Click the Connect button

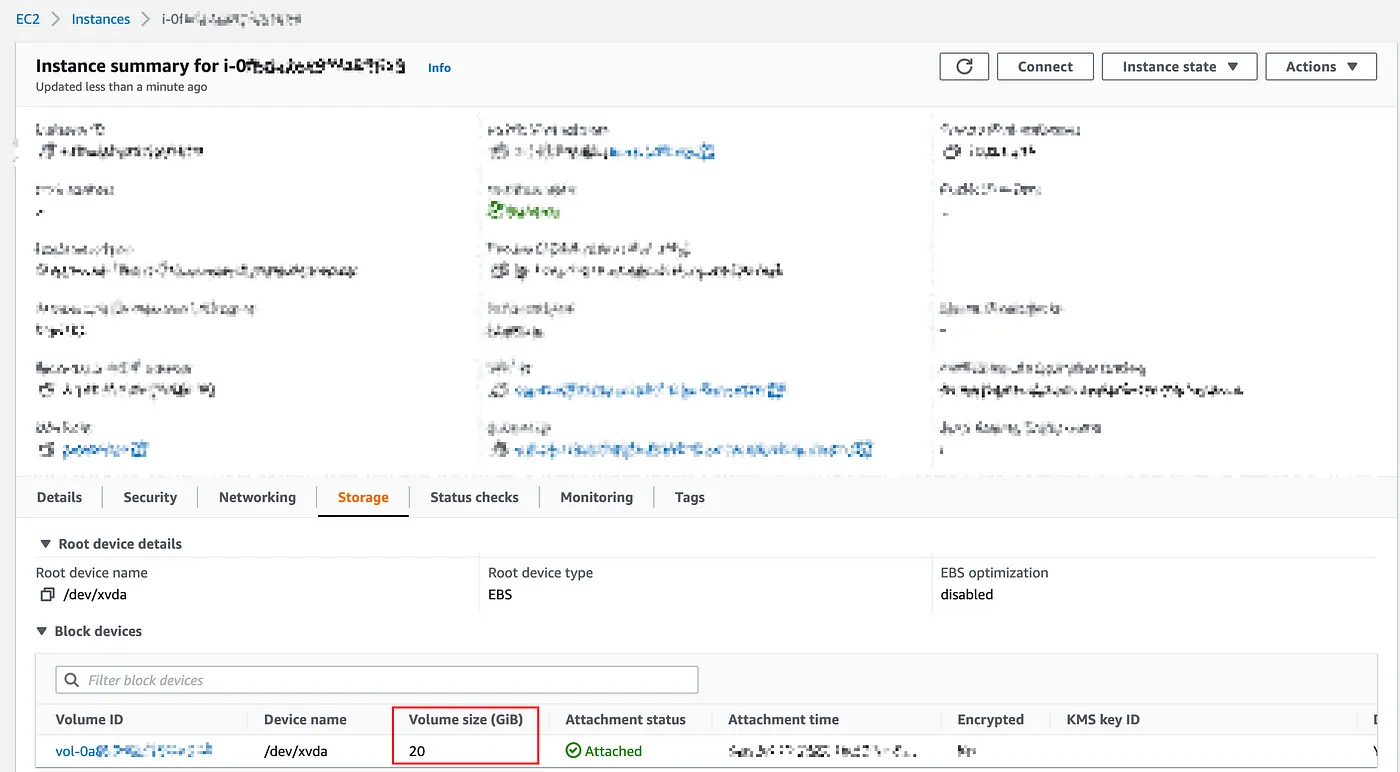[1045, 66]
